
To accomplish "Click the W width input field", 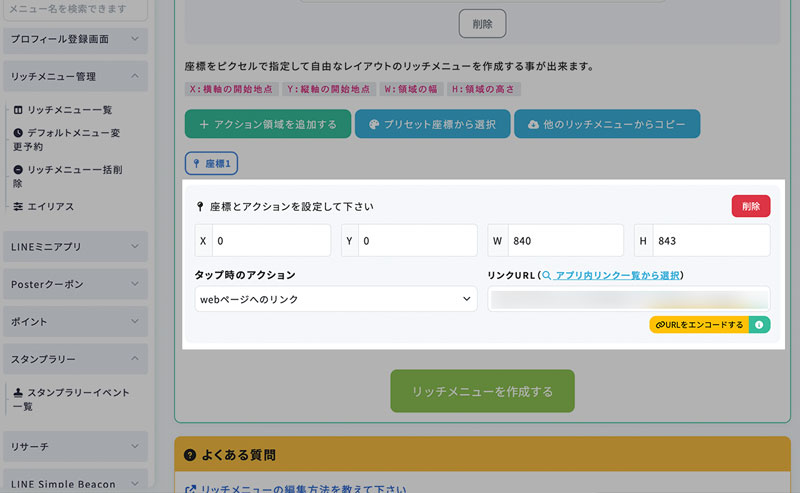I will pyautogui.click(x=565, y=241).
